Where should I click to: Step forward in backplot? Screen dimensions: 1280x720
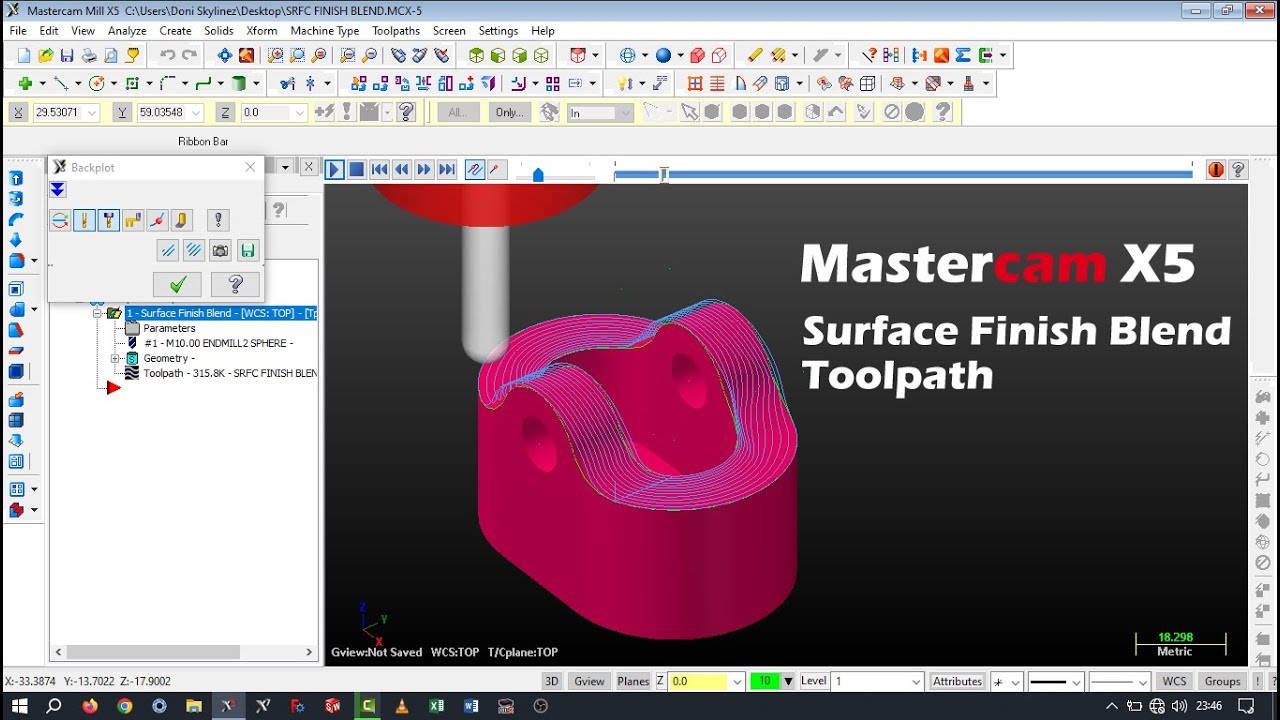tap(424, 170)
